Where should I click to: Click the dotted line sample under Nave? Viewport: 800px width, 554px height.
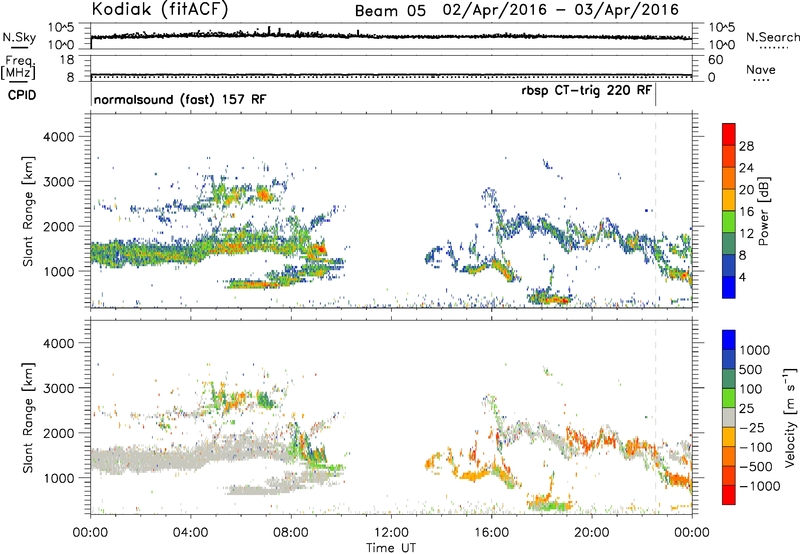(761, 80)
